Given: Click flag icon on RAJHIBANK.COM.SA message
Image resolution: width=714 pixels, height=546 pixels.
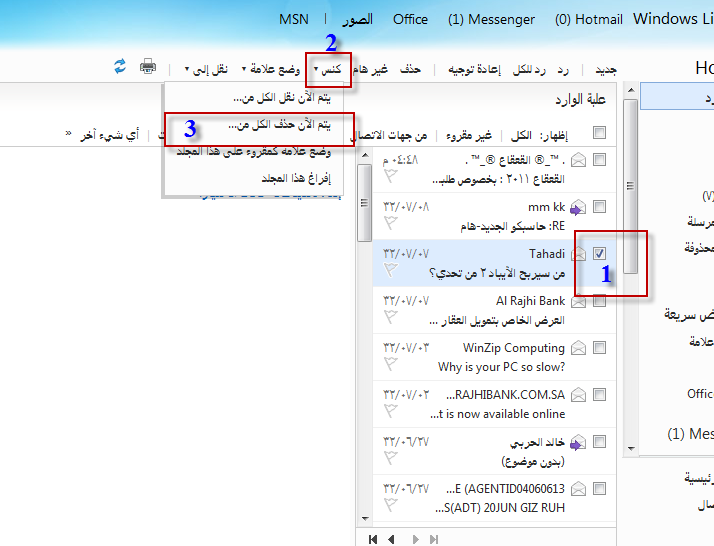Looking at the screenshot, I should [x=391, y=411].
